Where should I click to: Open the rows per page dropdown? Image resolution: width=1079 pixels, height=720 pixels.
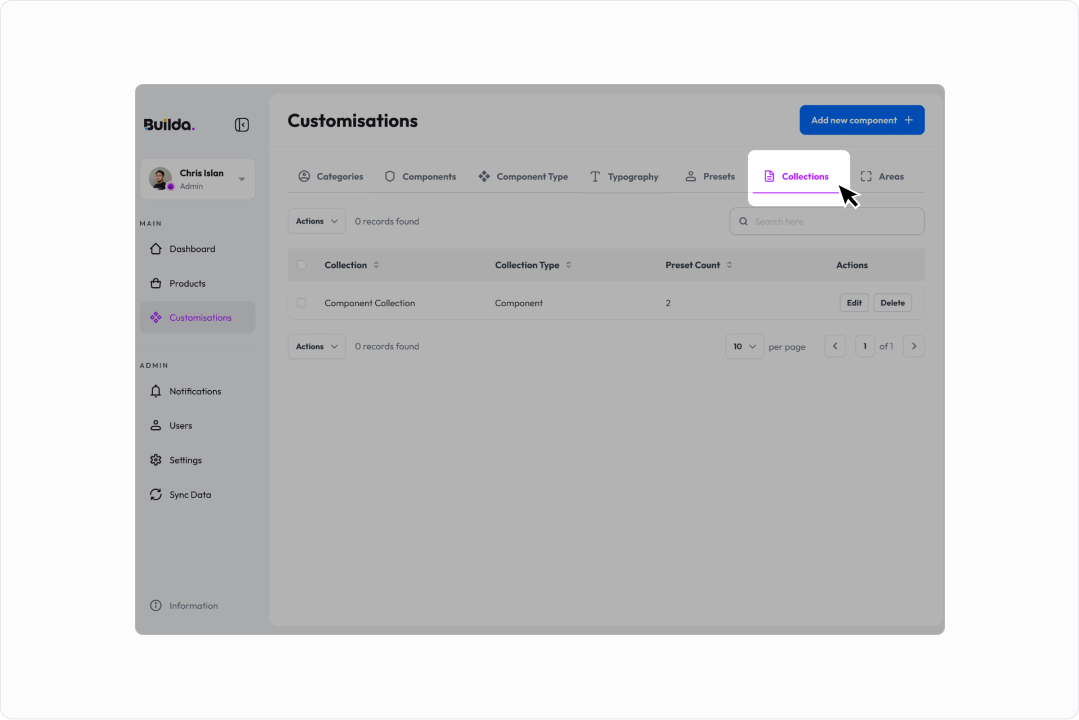tap(744, 346)
